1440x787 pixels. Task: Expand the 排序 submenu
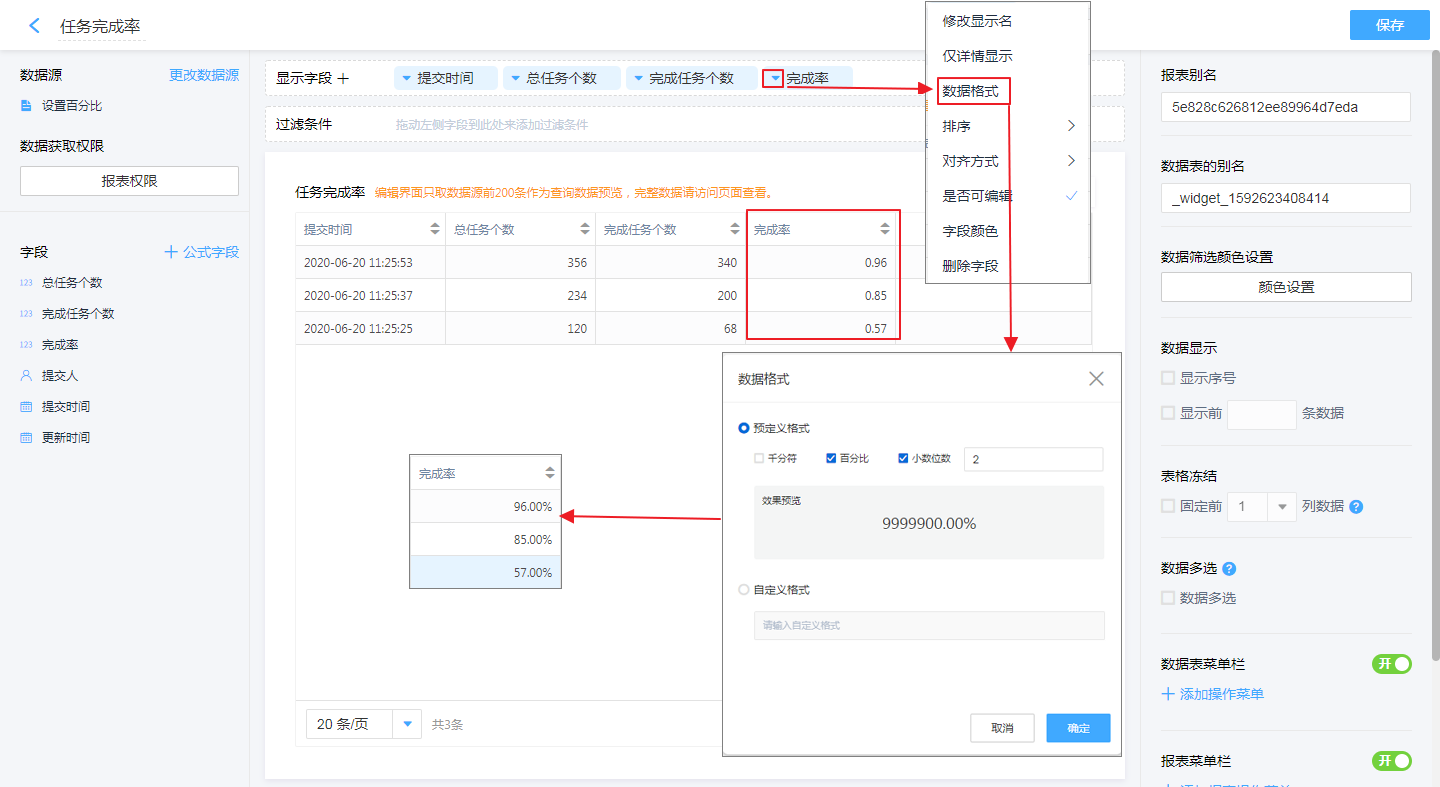1071,126
